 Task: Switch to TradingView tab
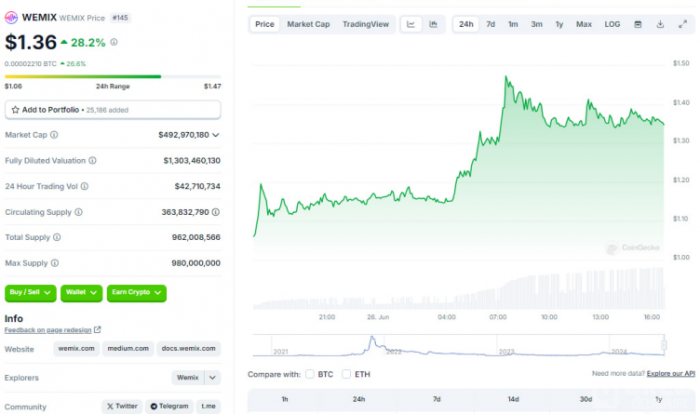click(366, 24)
